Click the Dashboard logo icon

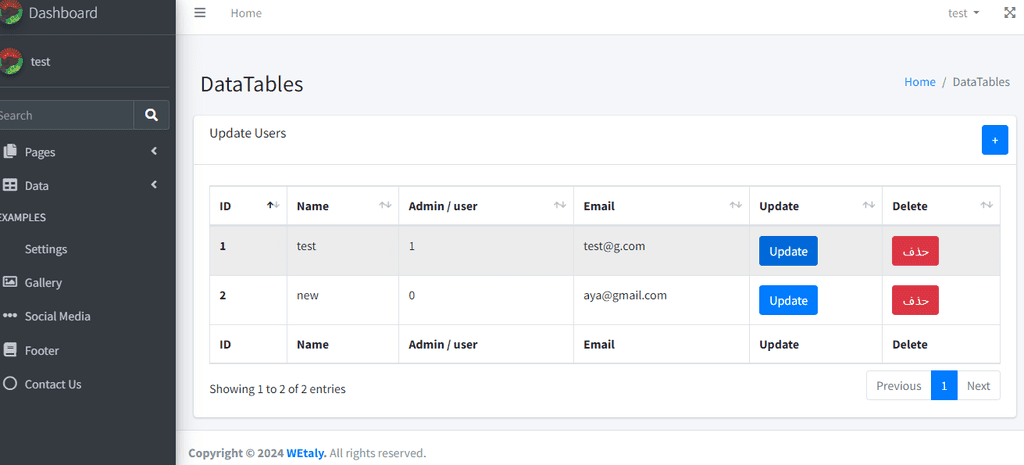pyautogui.click(x=10, y=13)
